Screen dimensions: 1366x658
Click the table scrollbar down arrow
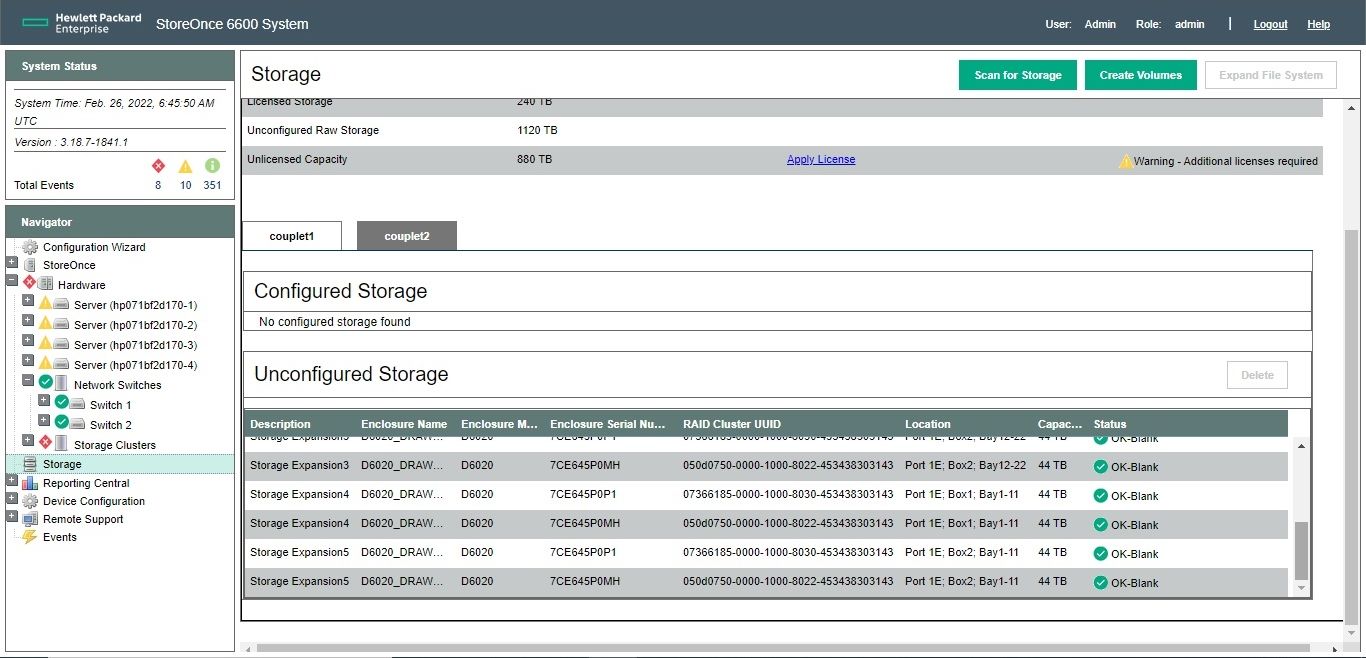click(x=1301, y=589)
